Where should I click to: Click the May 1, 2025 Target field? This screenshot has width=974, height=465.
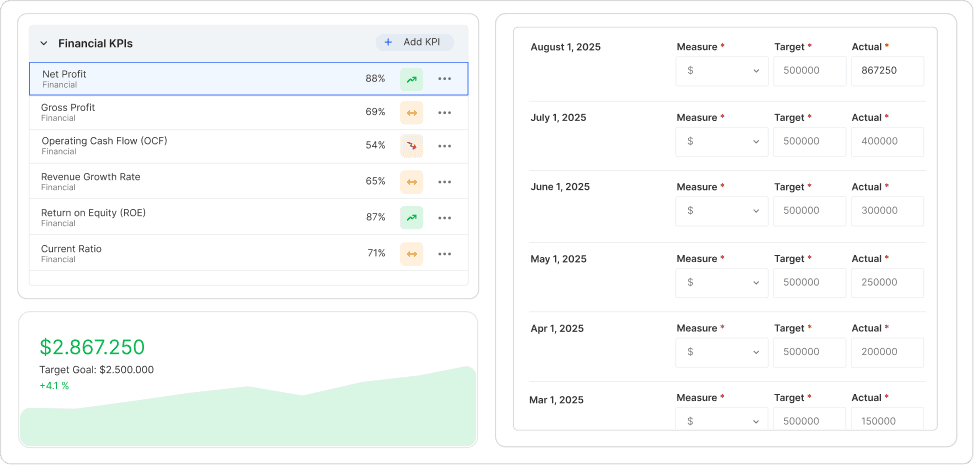coord(809,282)
